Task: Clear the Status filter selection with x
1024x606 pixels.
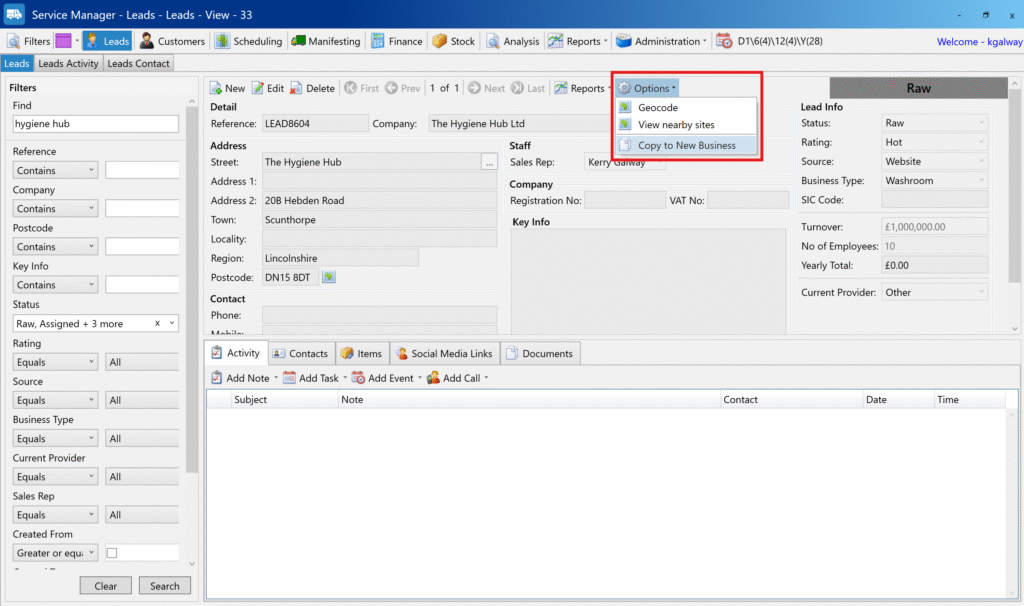Action: tap(157, 324)
